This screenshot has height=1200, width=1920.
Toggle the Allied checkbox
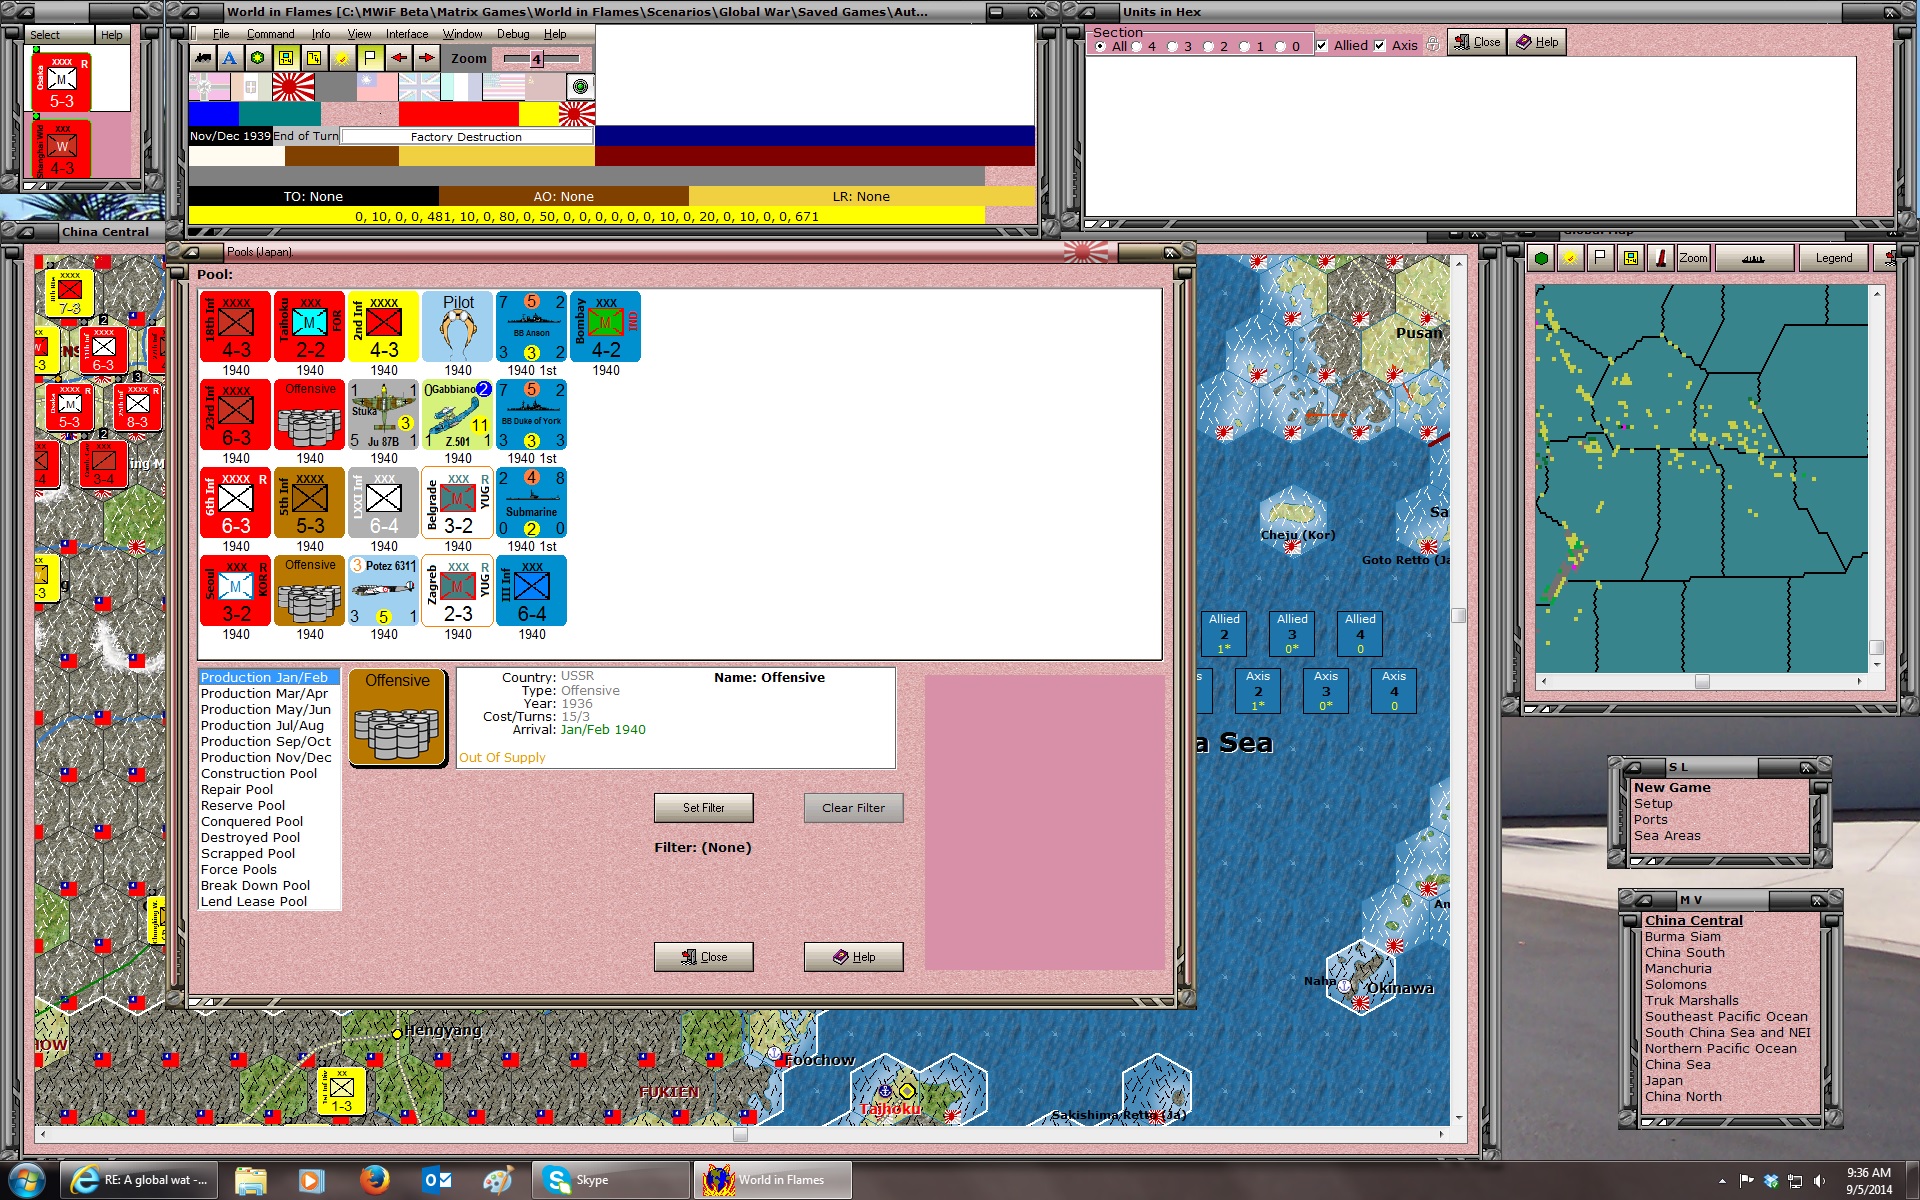(x=1322, y=46)
